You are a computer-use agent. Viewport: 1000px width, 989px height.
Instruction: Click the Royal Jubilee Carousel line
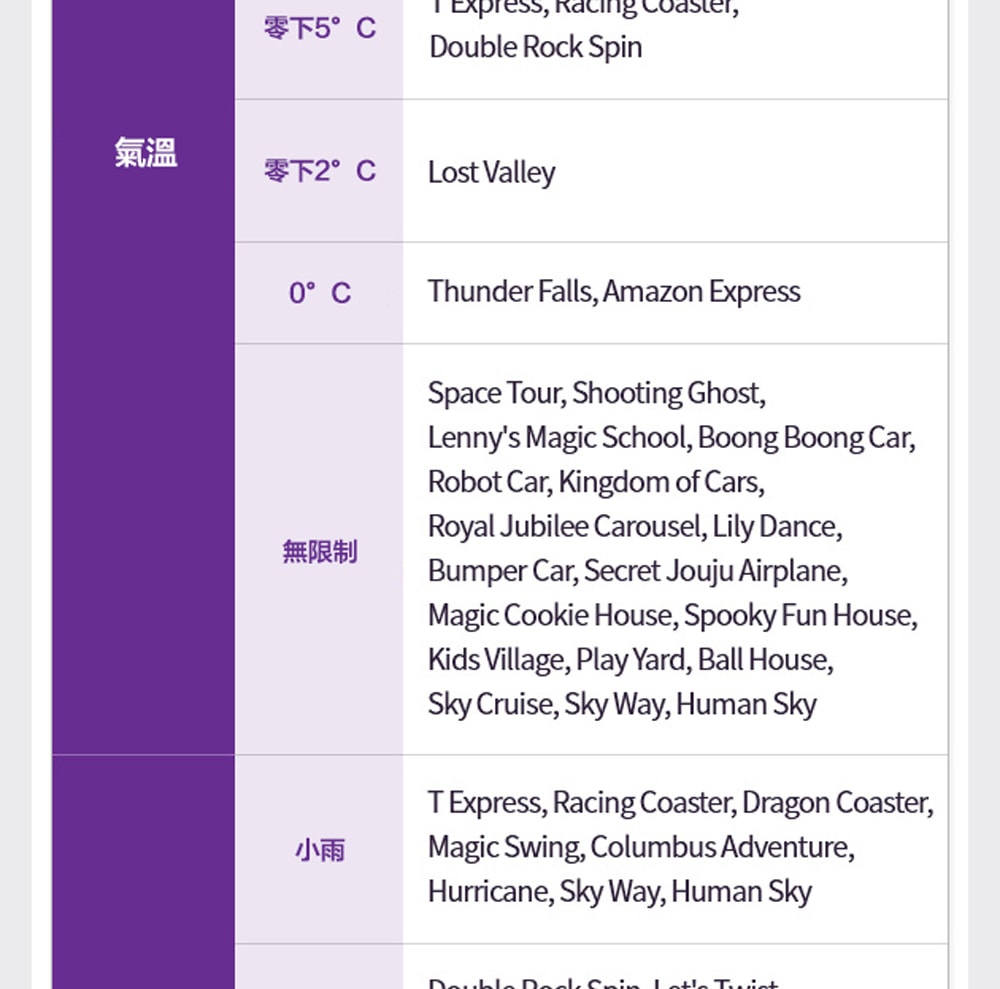[635, 526]
